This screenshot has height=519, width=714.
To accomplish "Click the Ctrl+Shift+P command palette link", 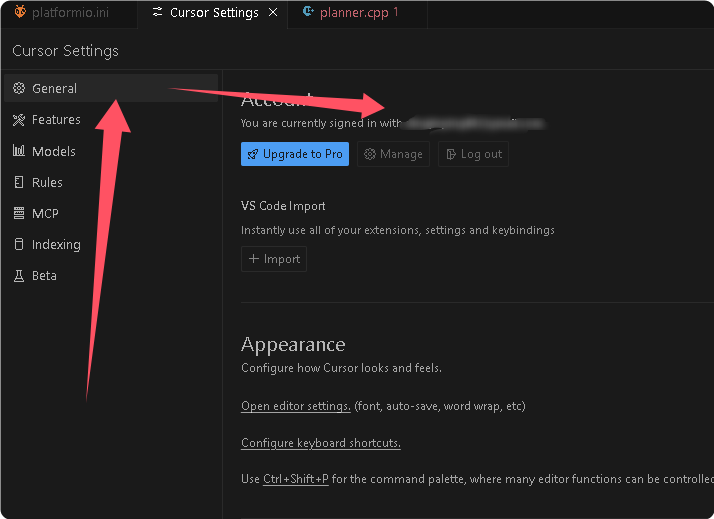I will coord(296,479).
